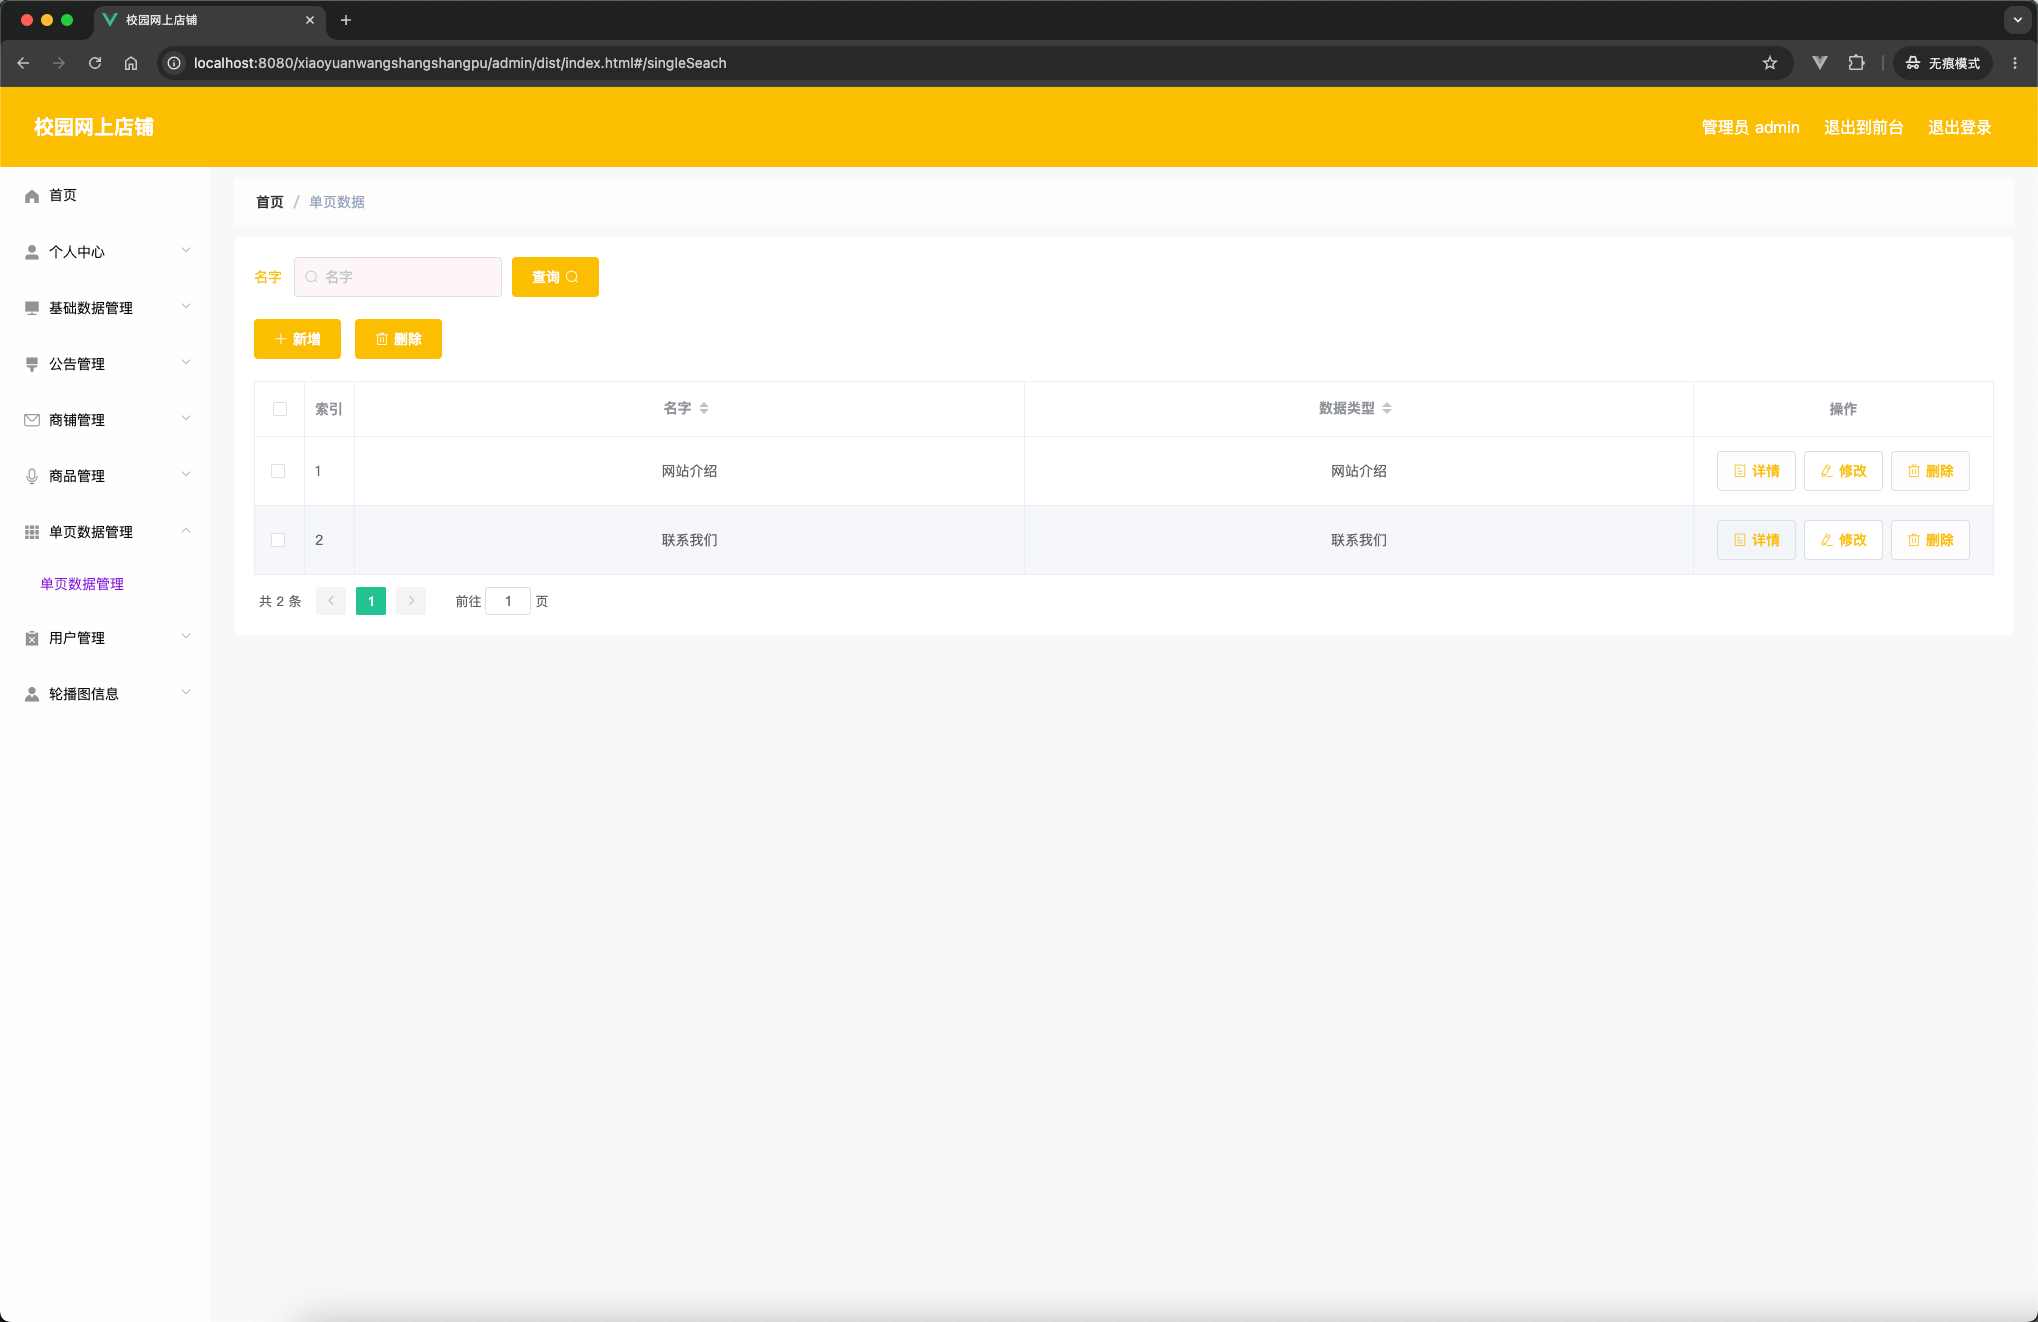
Task: Open the tab search dropdown in the title bar
Action: pos(2018,20)
